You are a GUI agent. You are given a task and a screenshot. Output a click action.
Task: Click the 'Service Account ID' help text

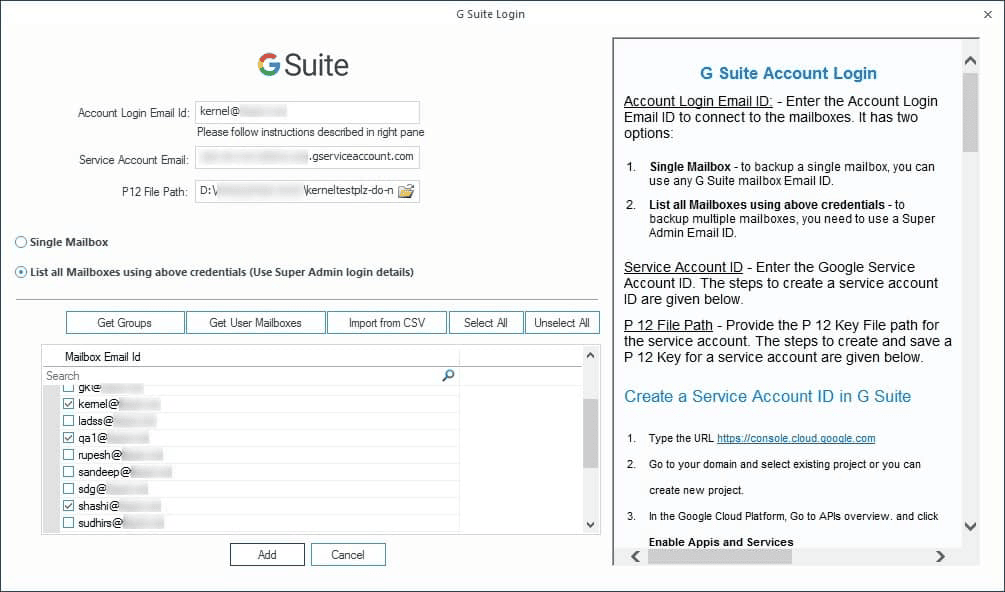pyautogui.click(x=683, y=267)
